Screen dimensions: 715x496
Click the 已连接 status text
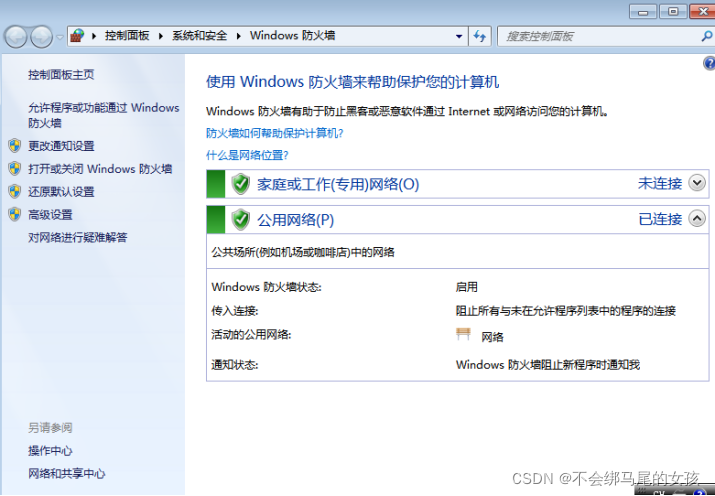click(660, 219)
